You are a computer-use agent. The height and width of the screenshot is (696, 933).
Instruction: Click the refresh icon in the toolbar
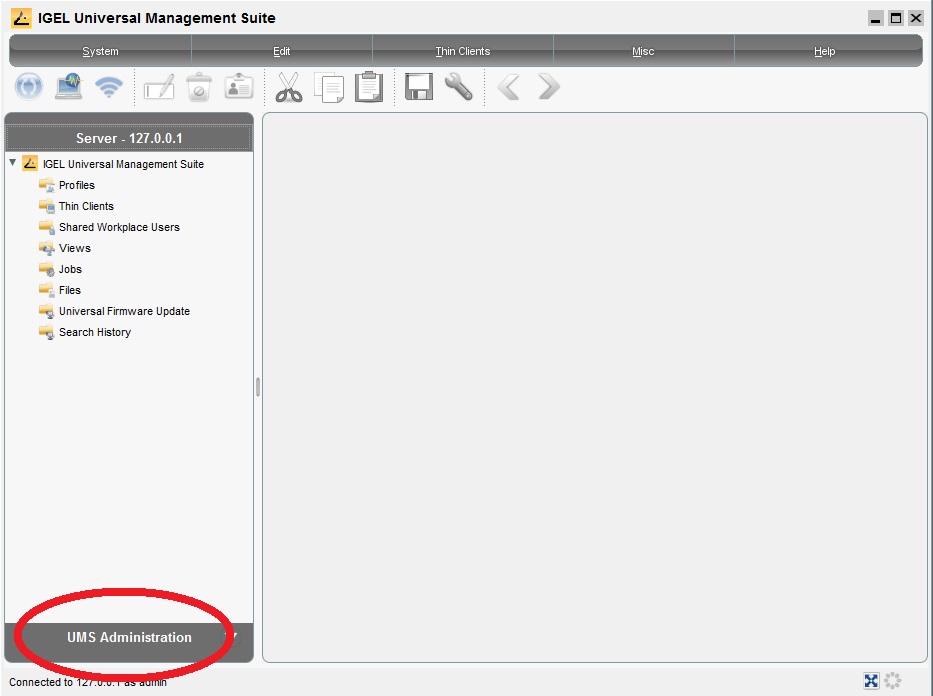point(29,87)
